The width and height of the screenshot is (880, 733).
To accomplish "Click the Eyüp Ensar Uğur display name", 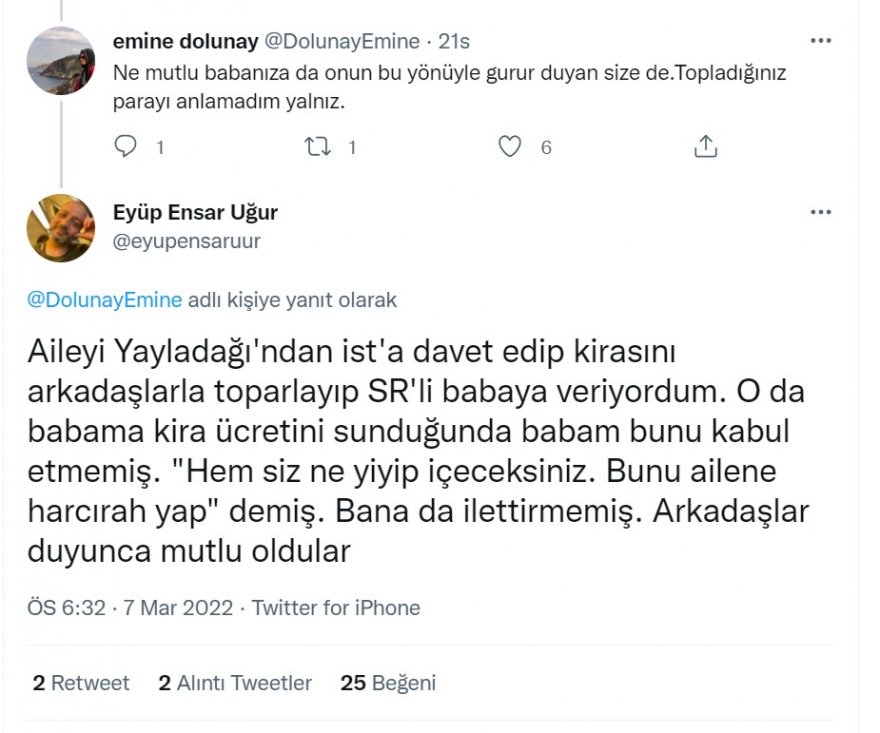I will (x=196, y=212).
